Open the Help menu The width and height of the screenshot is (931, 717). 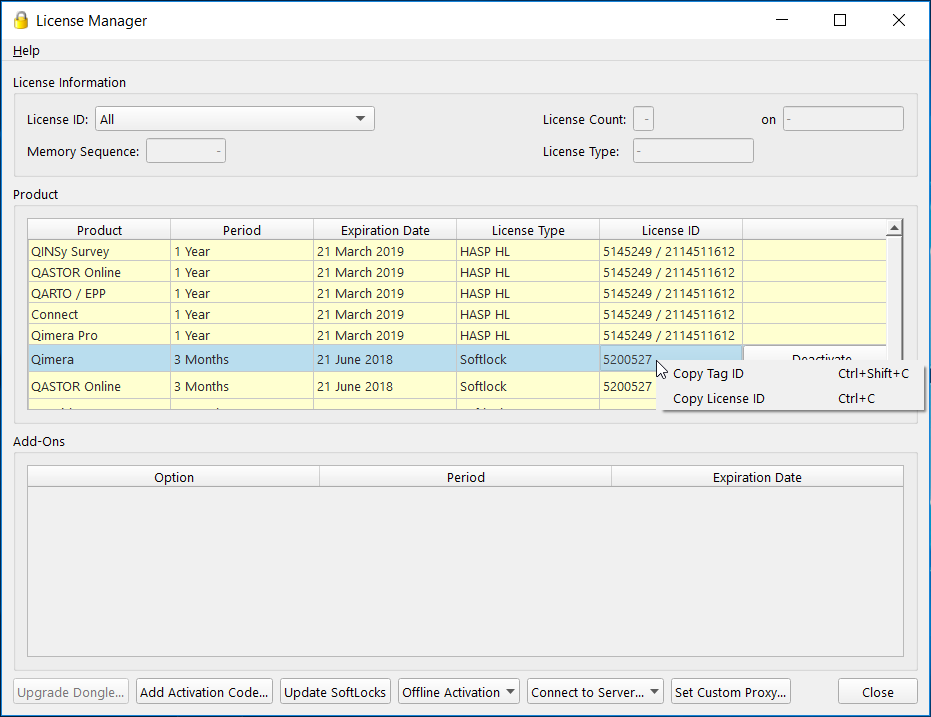click(26, 51)
